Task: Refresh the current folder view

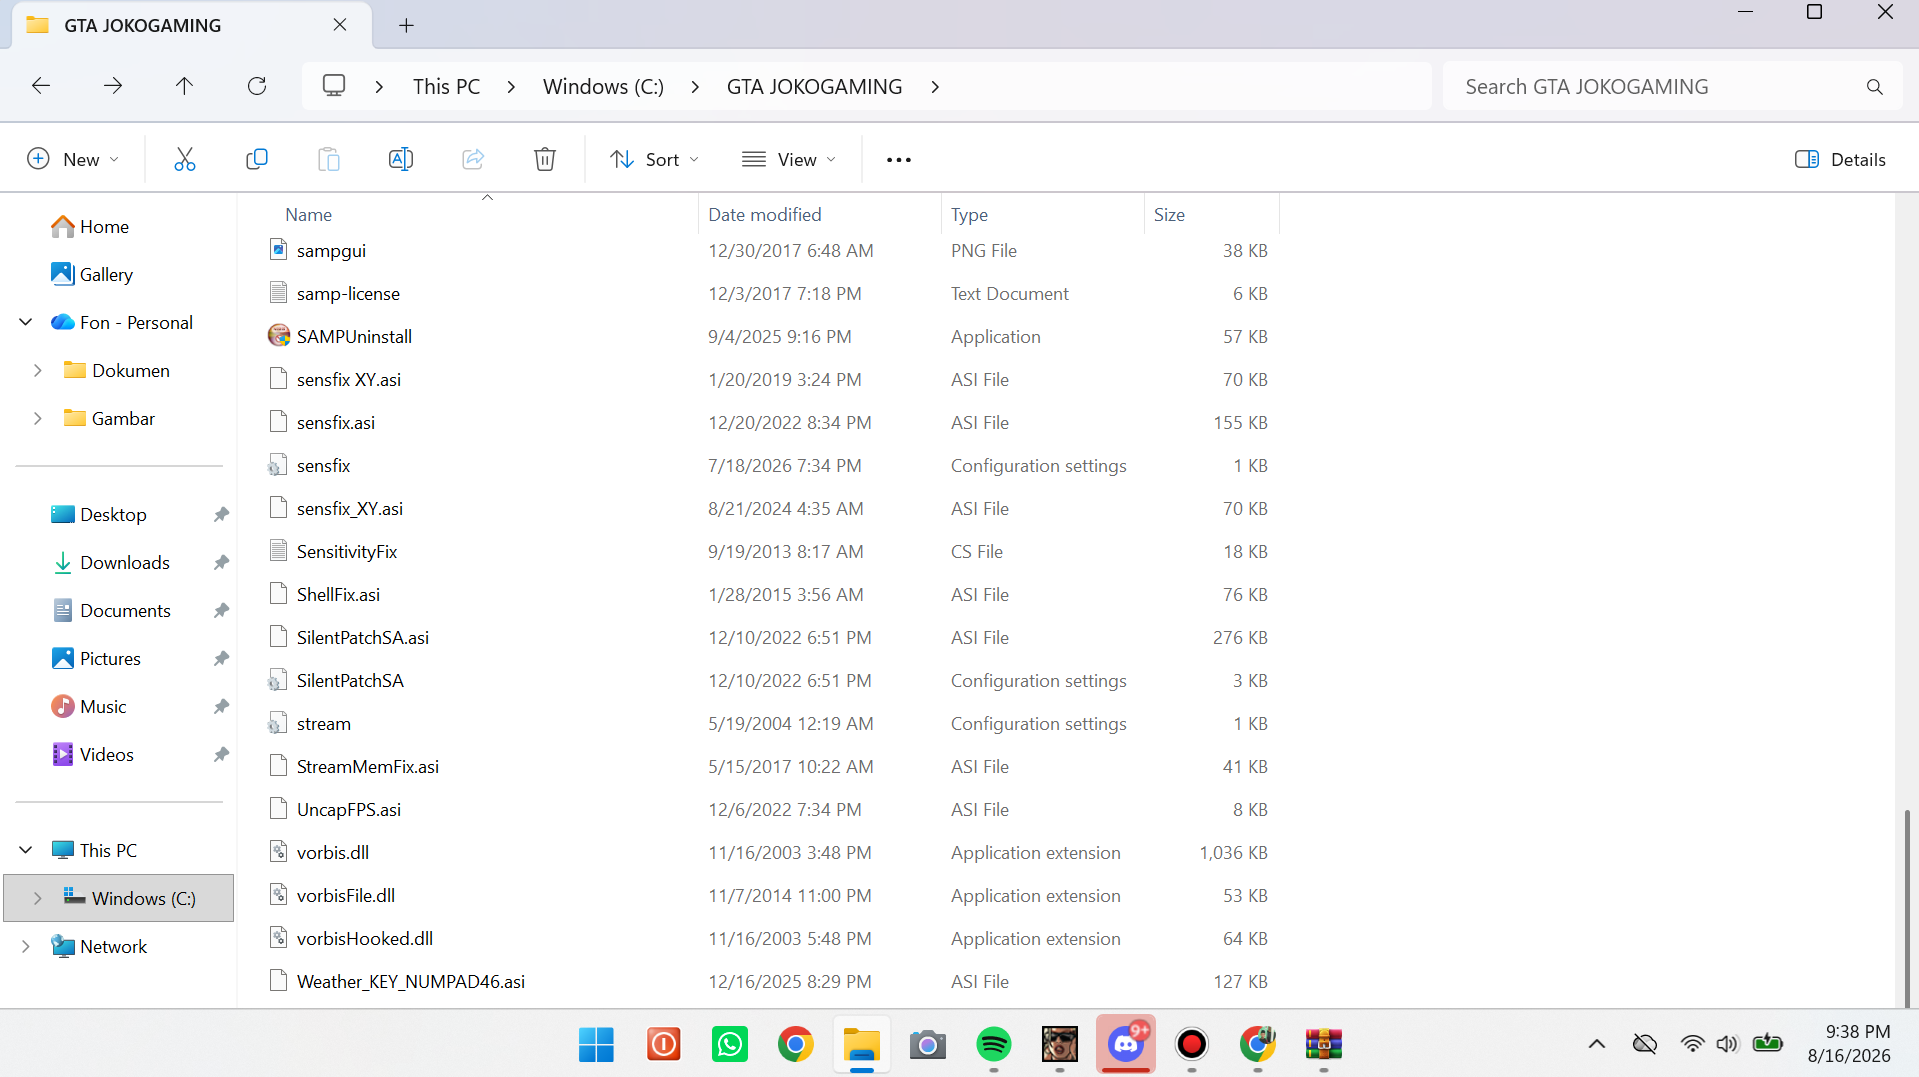Action: (257, 86)
